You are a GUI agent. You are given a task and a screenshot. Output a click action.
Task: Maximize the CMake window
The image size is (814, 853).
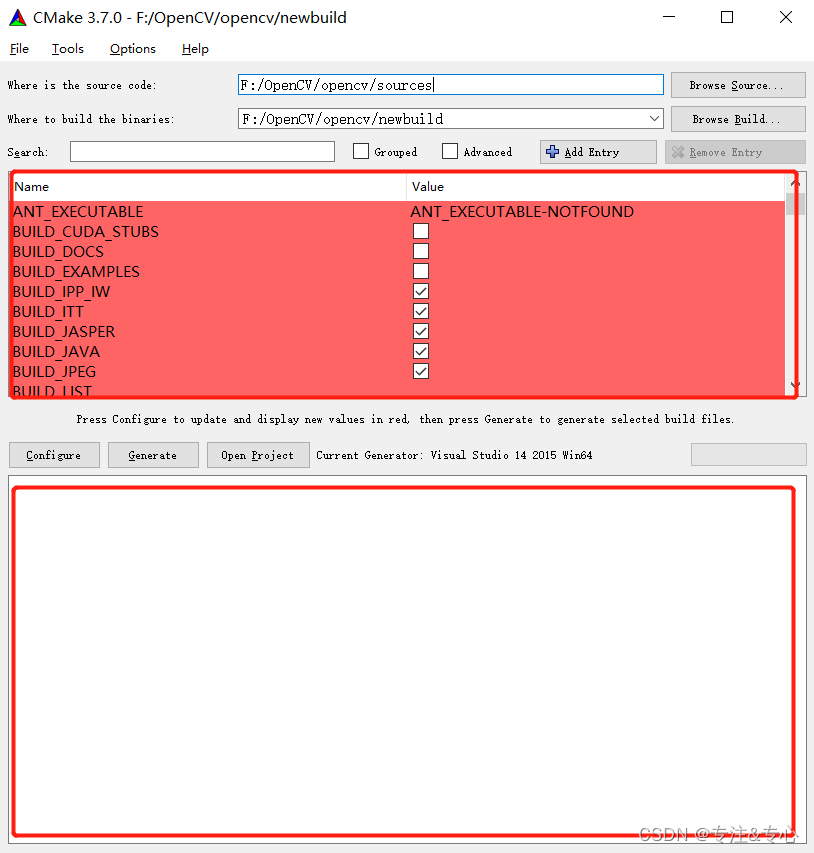click(x=727, y=17)
